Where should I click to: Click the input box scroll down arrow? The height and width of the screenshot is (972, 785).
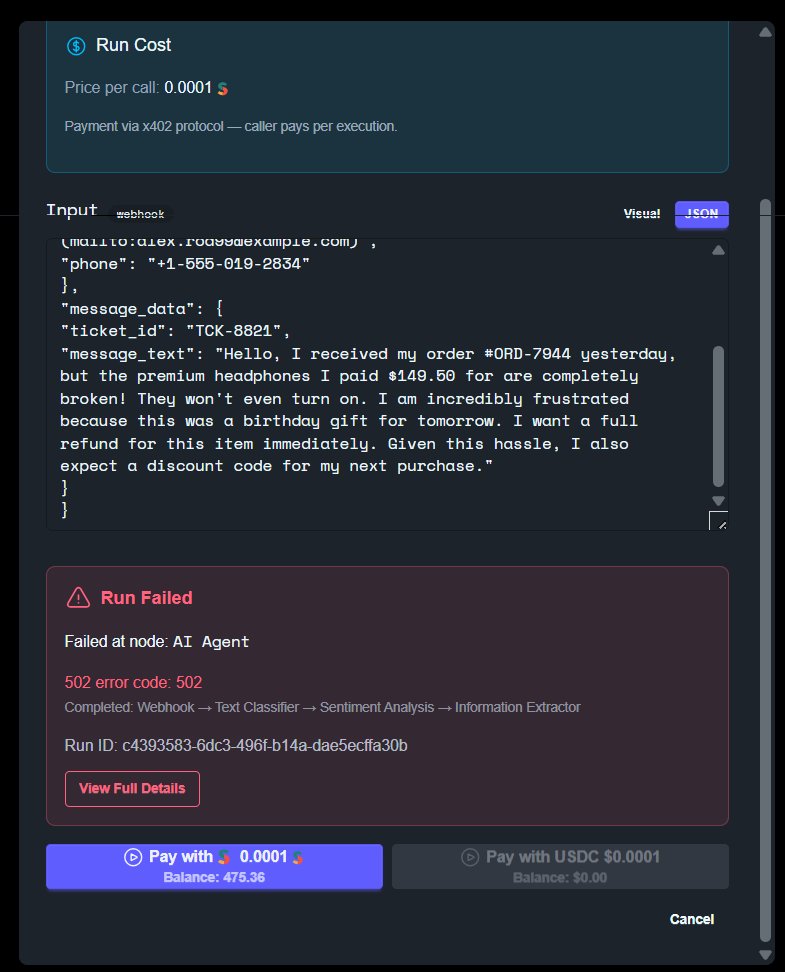[x=718, y=500]
